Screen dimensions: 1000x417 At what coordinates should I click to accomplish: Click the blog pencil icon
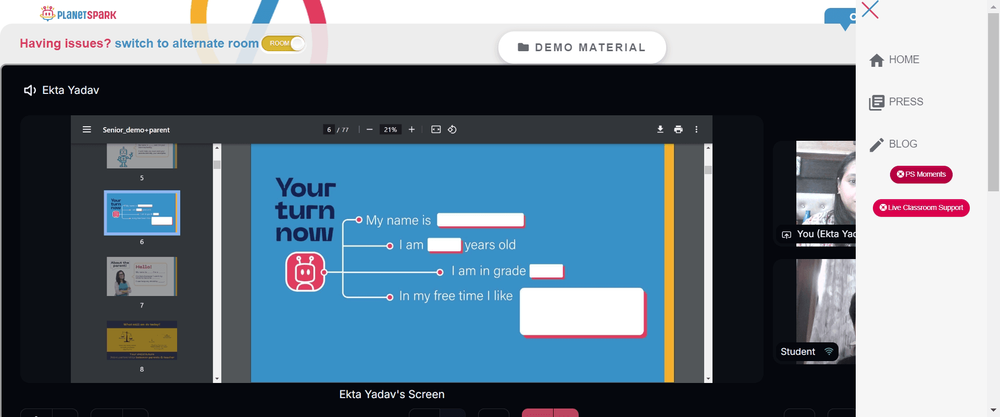877,145
